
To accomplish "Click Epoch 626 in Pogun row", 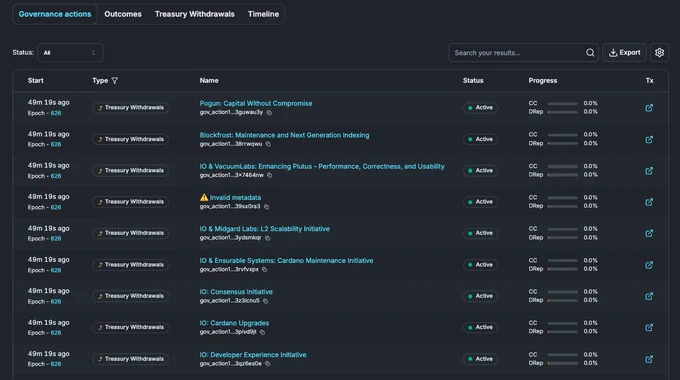I will 56,113.
